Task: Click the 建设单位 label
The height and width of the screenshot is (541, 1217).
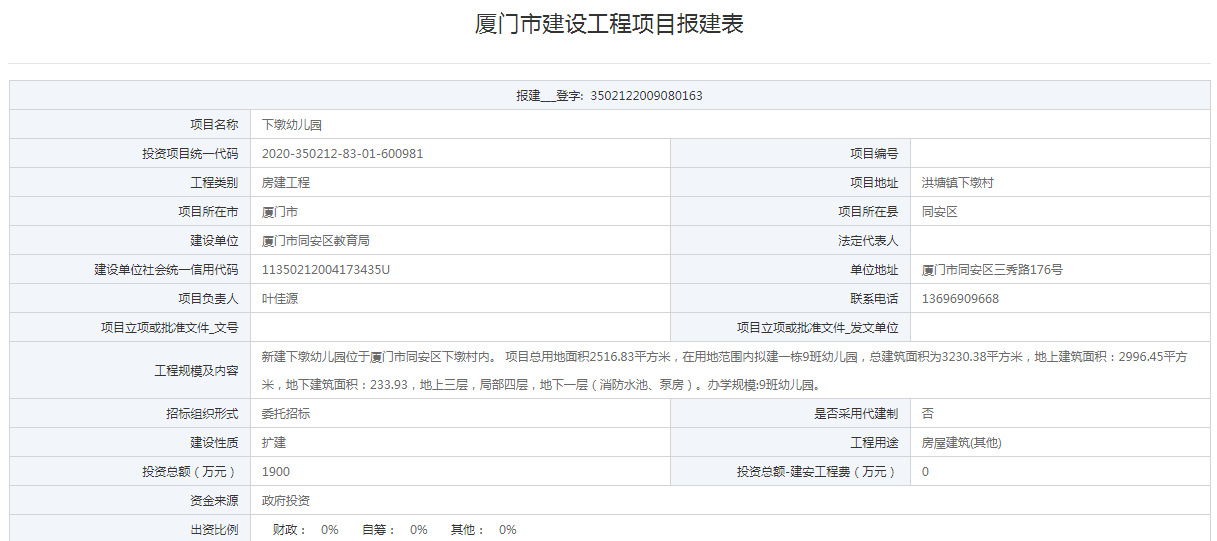Action: click(214, 241)
